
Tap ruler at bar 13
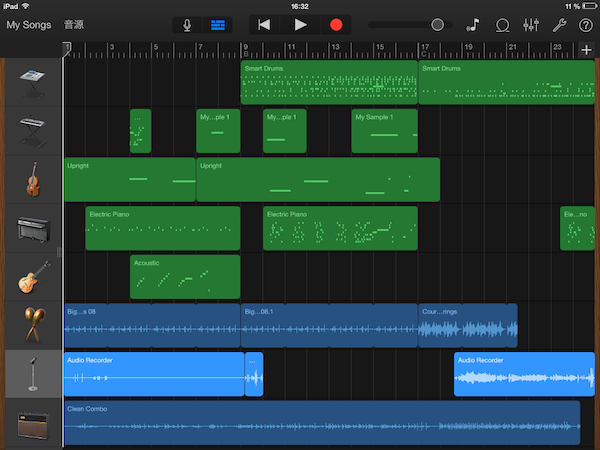coord(336,47)
